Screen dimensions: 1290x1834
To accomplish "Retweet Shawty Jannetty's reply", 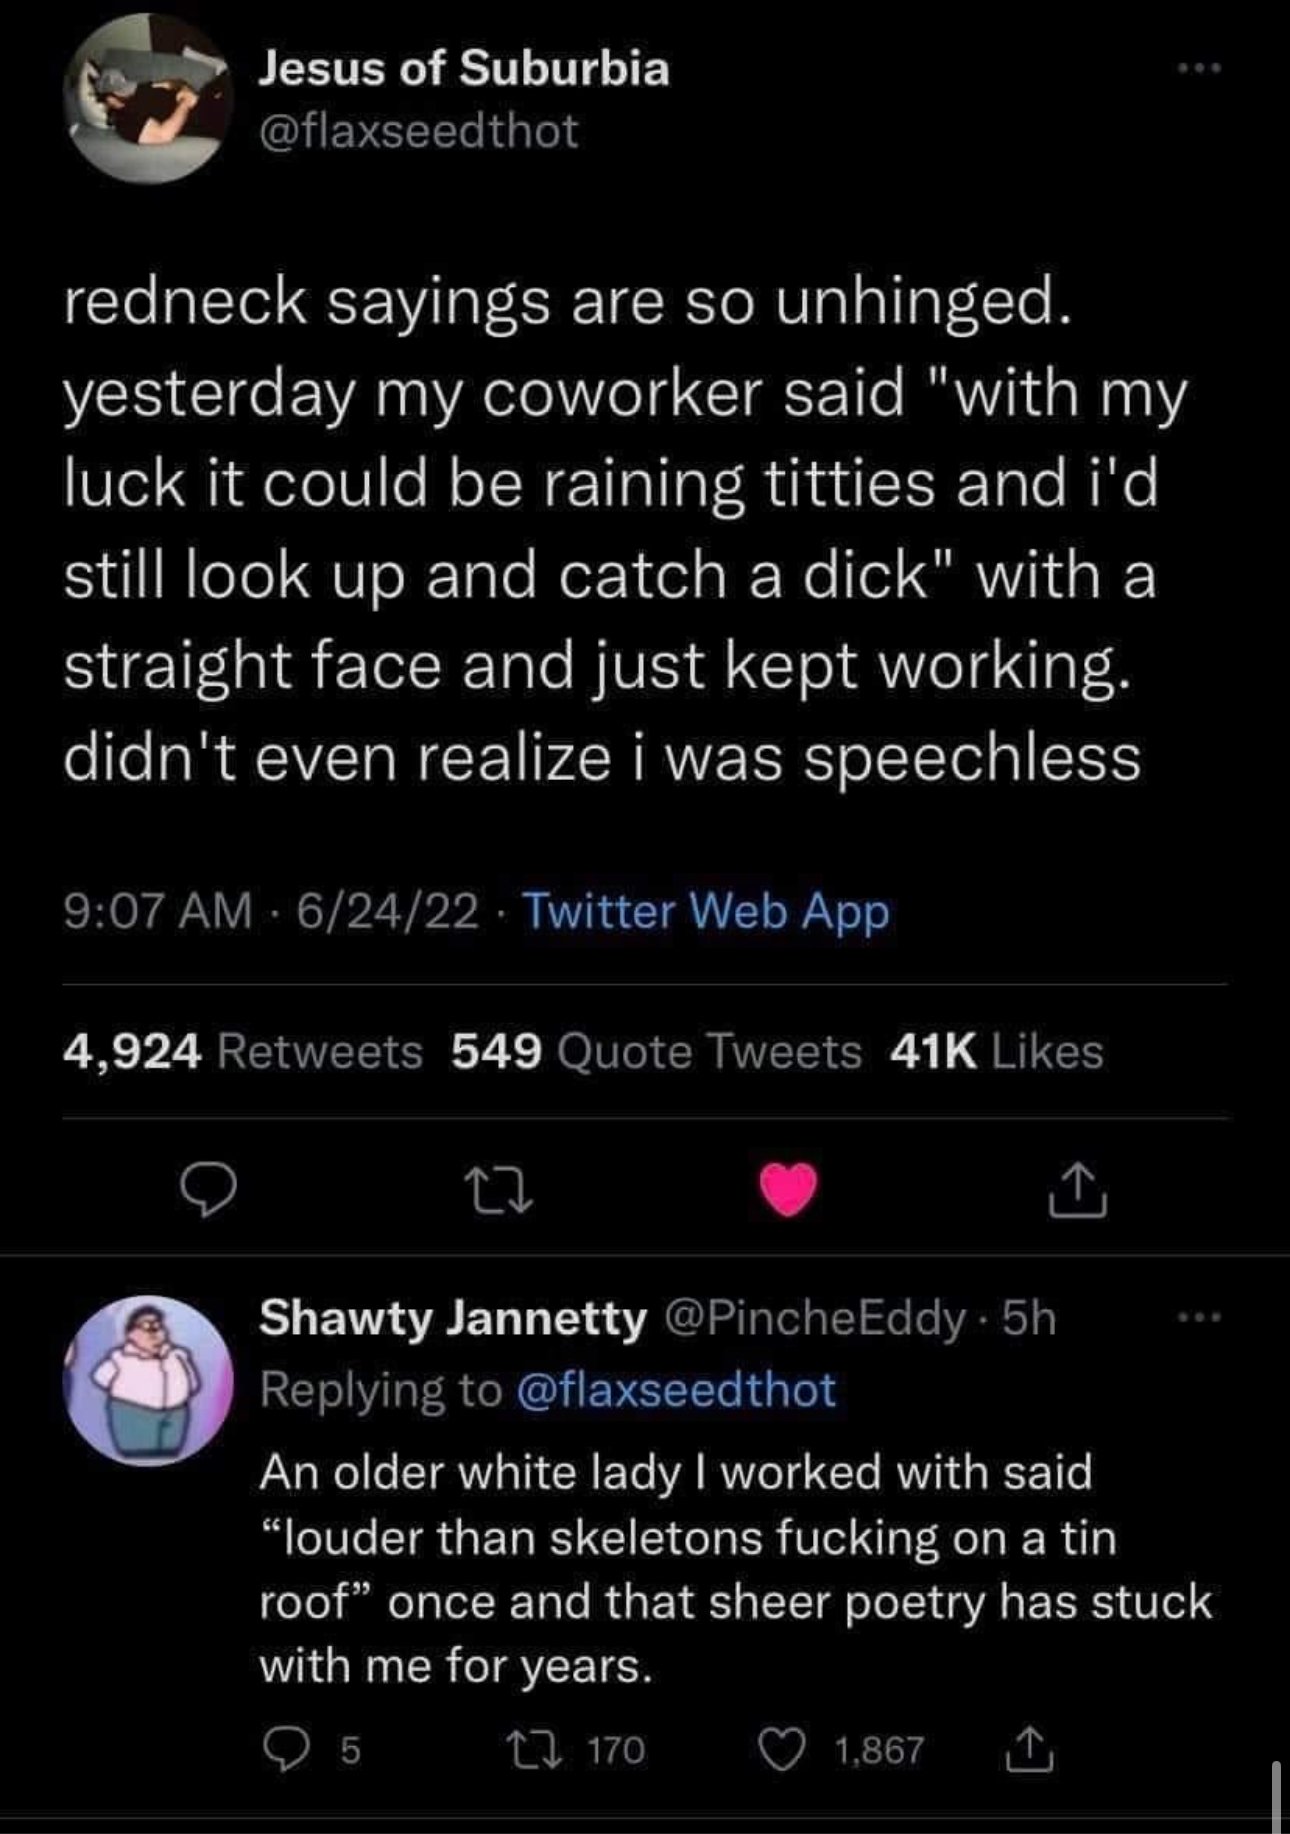I will click(526, 1750).
